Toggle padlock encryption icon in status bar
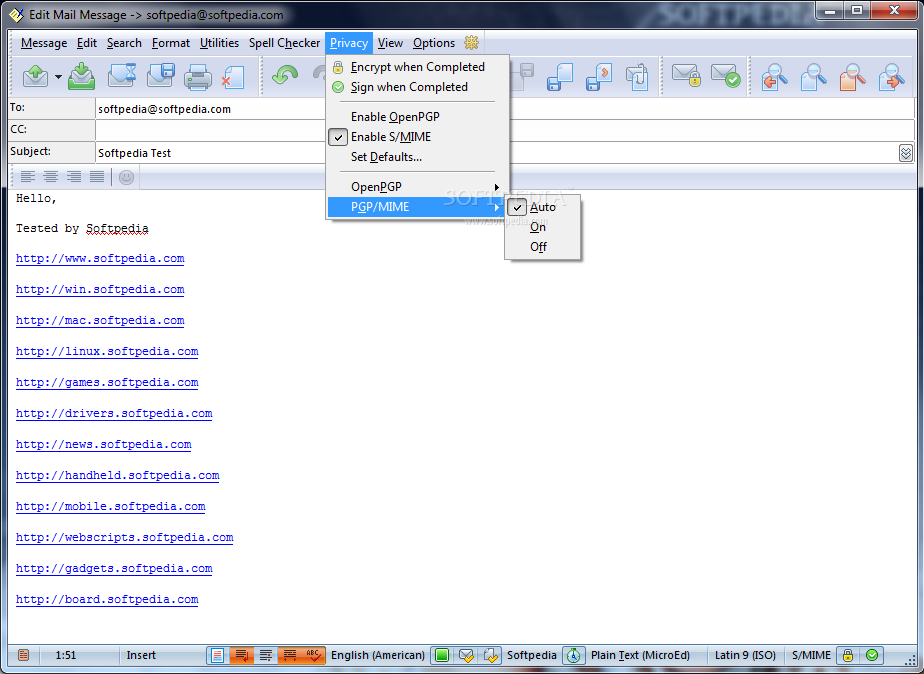Screen dimensions: 924x674 [x=848, y=655]
